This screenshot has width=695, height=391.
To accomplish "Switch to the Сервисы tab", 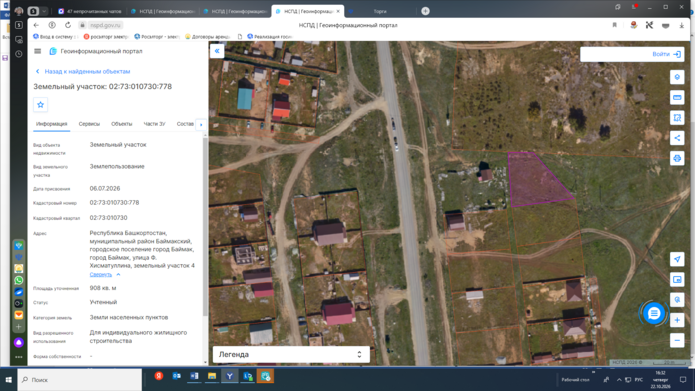I will [x=89, y=124].
